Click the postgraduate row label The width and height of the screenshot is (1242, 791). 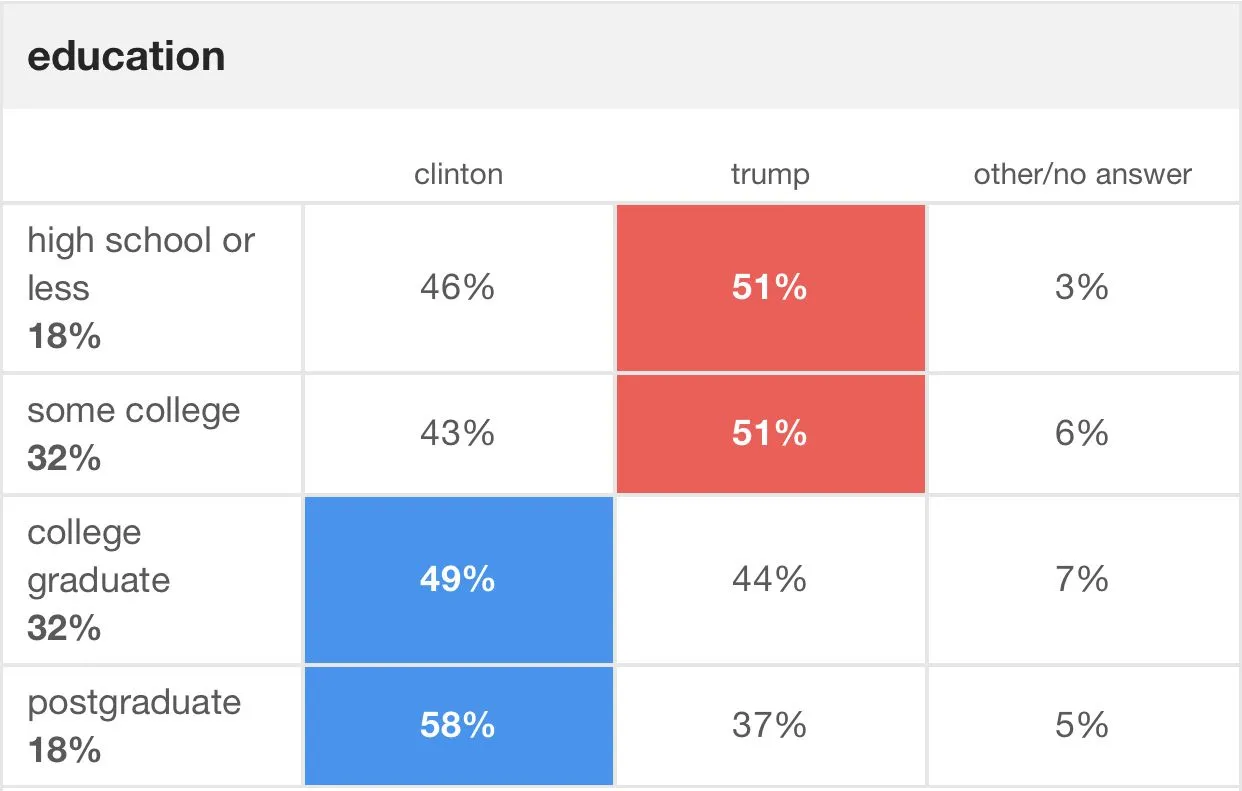pos(134,702)
